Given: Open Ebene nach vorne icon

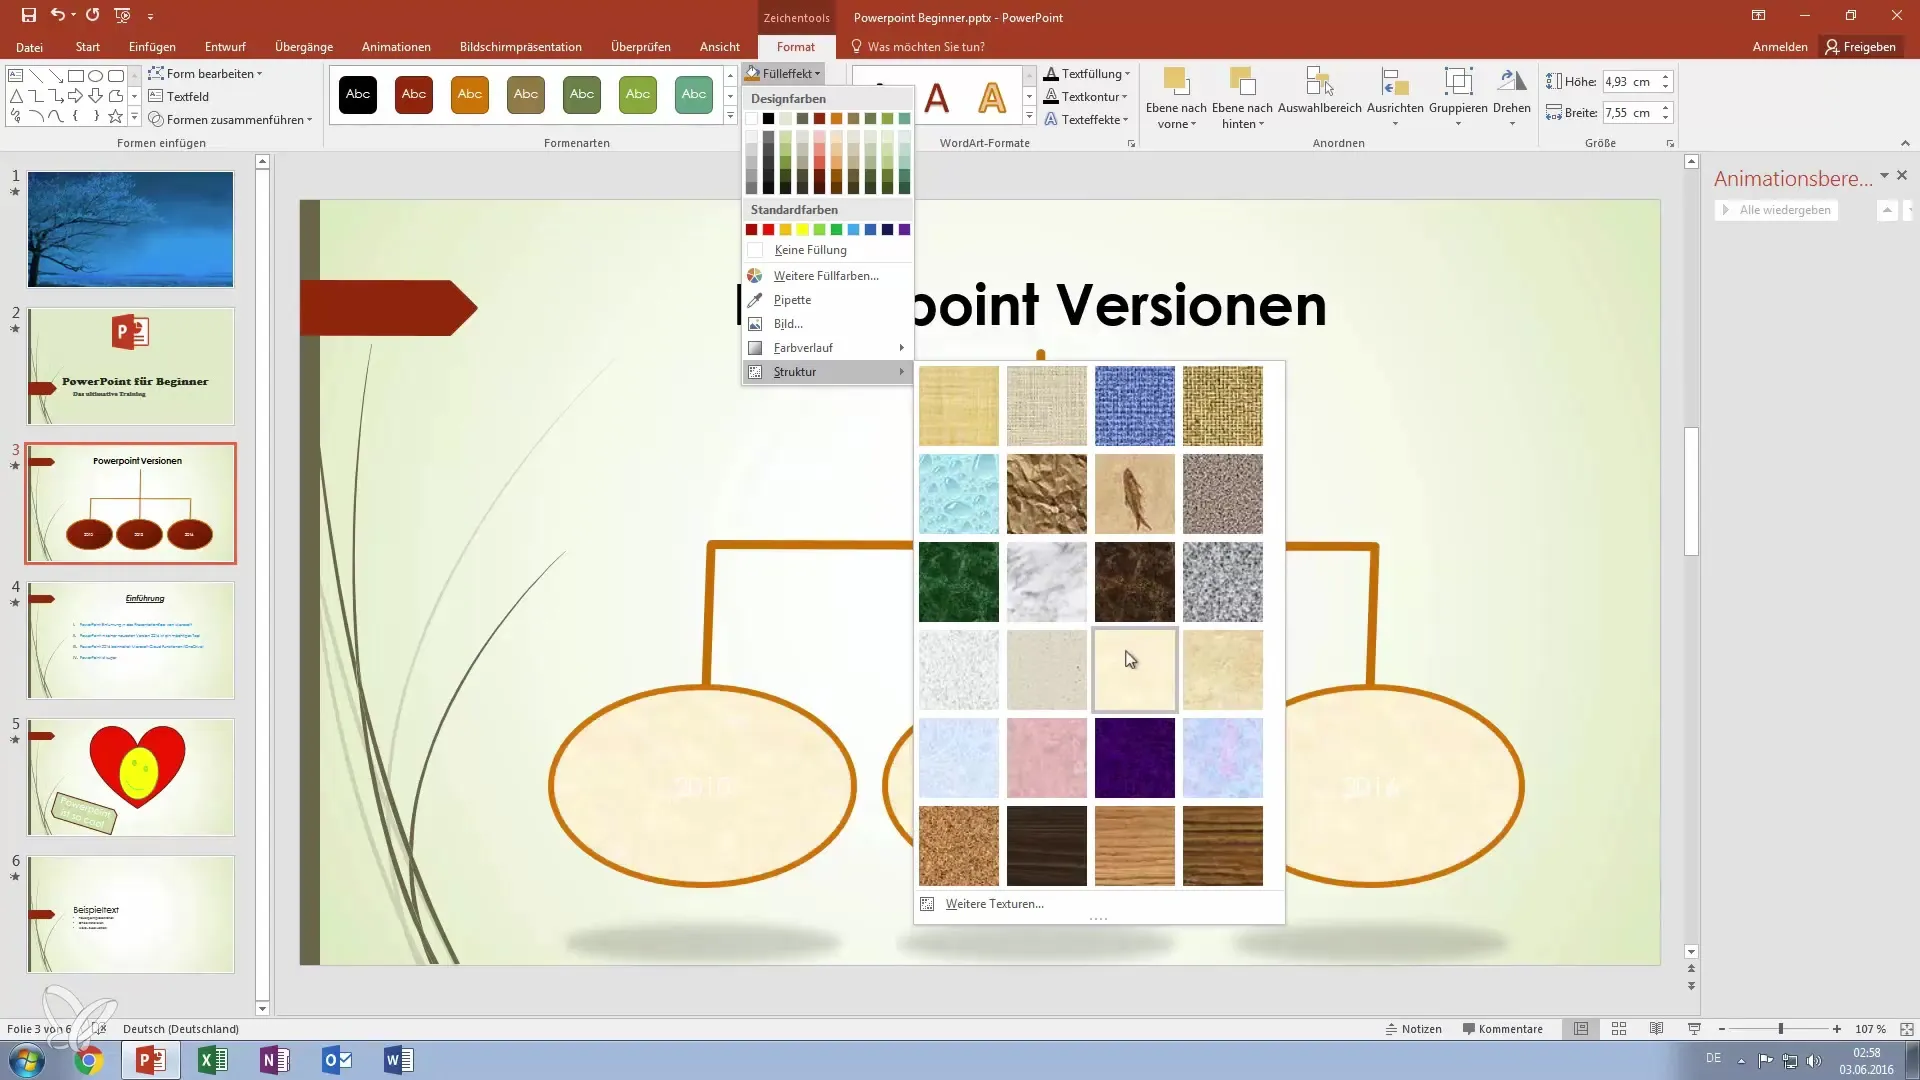Looking at the screenshot, I should click(1176, 83).
